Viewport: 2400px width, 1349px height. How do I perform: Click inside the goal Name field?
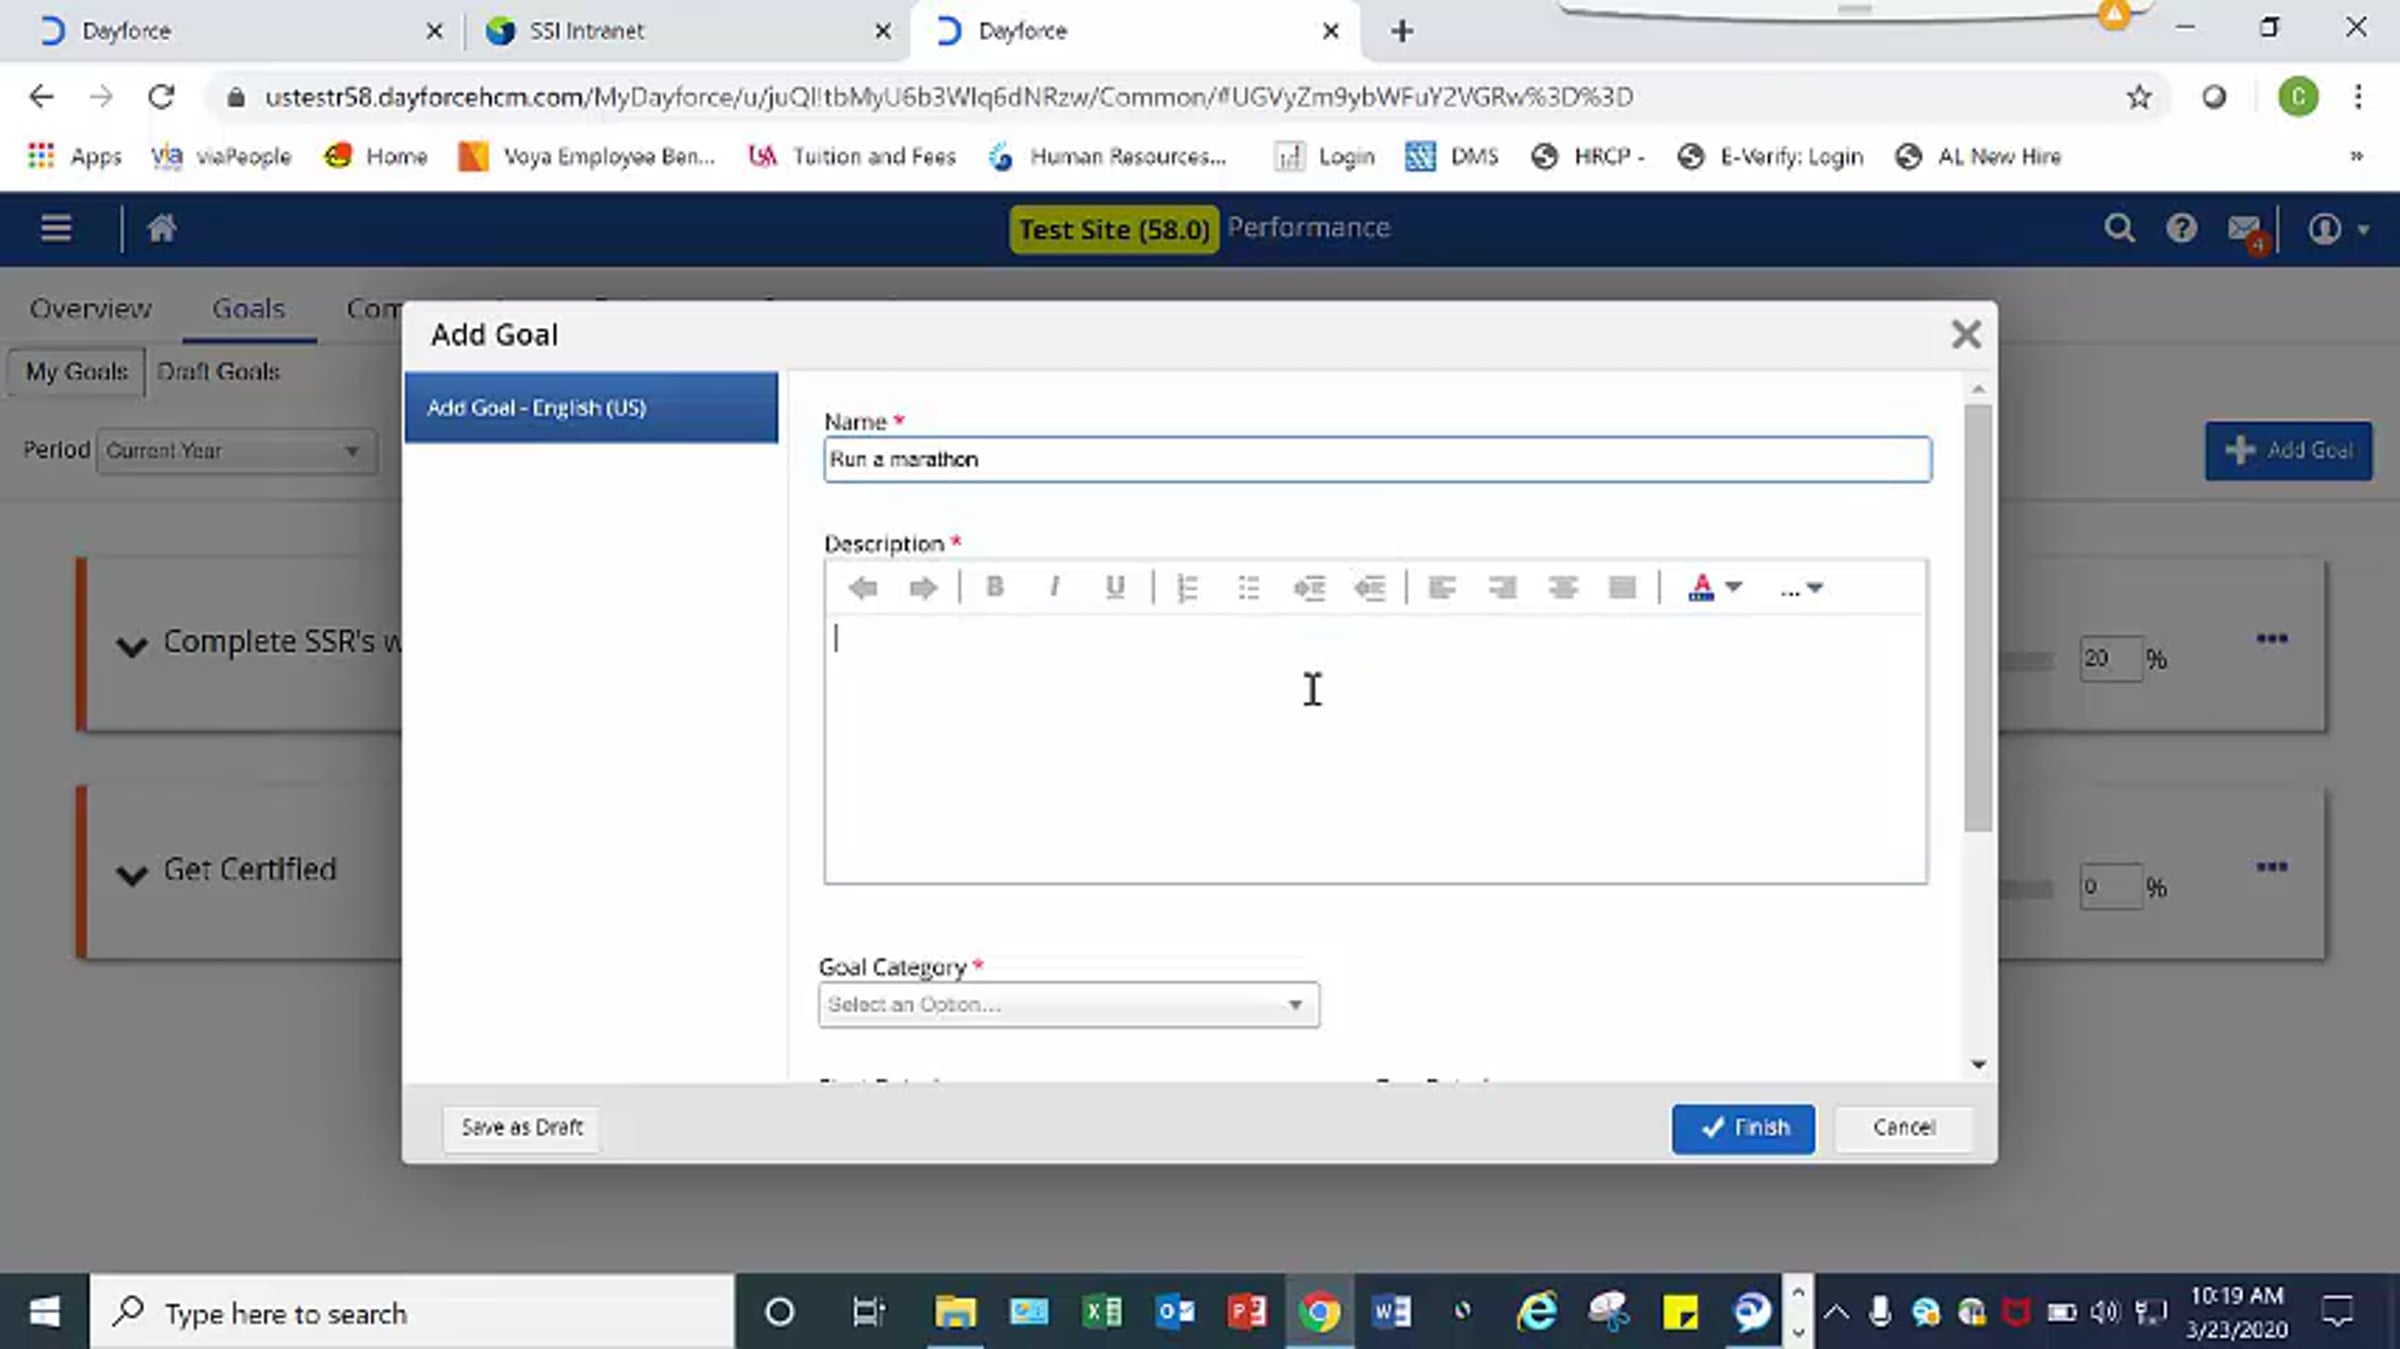point(1377,459)
